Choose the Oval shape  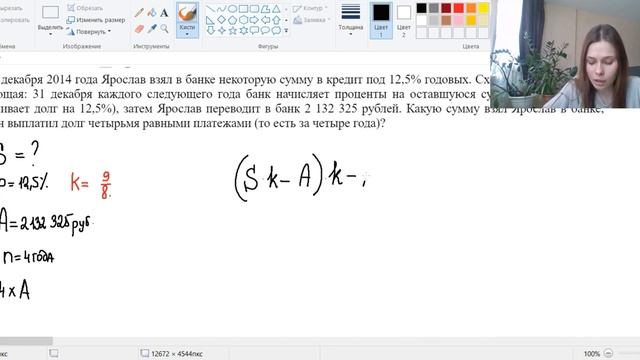(232, 9)
